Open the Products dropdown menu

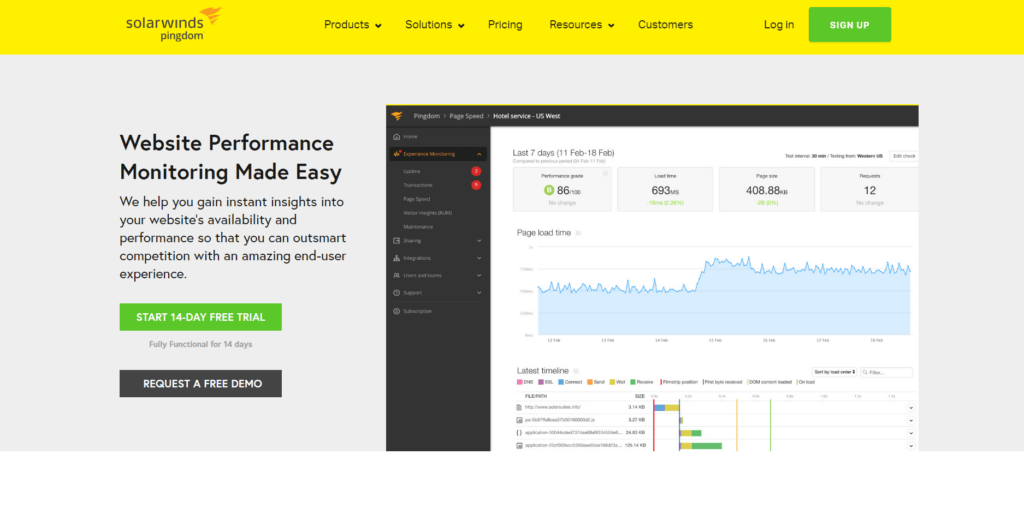coord(353,25)
